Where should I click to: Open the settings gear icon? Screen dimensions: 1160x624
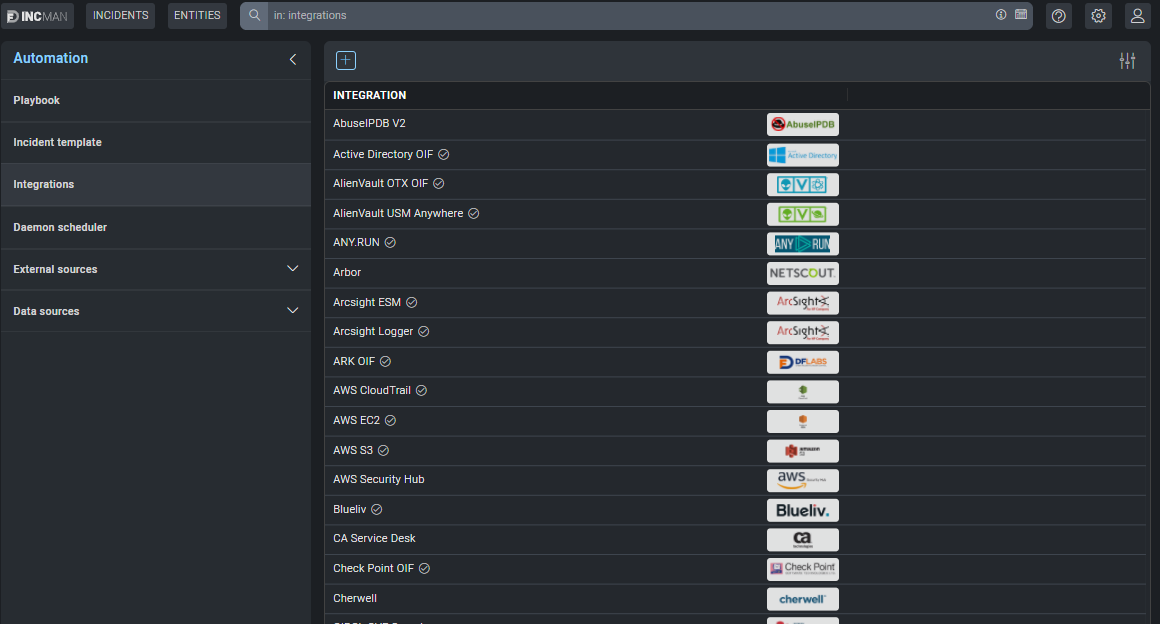point(1098,15)
